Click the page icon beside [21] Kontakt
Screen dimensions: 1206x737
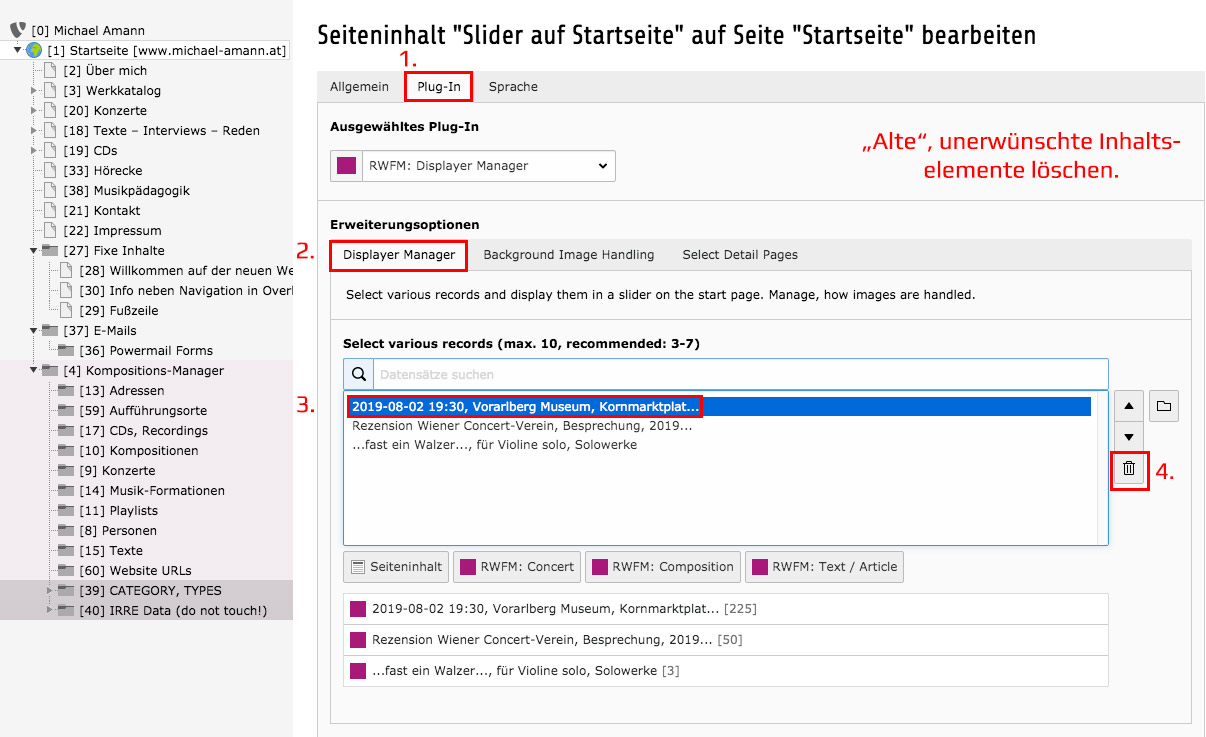[49, 210]
